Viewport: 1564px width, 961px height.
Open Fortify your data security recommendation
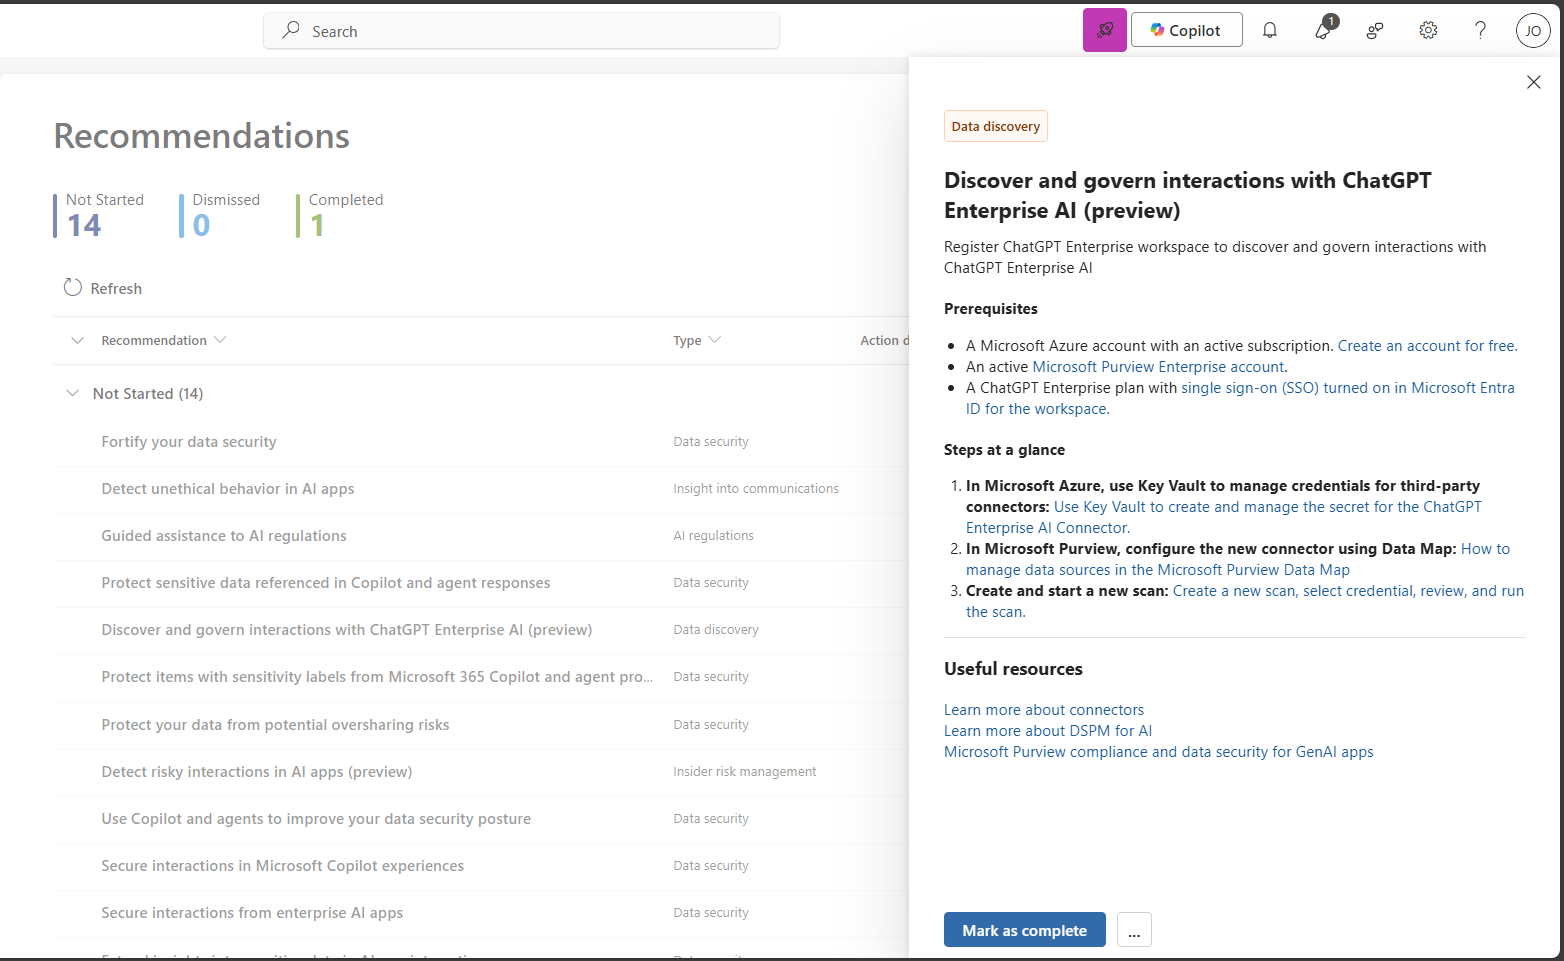[x=189, y=441]
